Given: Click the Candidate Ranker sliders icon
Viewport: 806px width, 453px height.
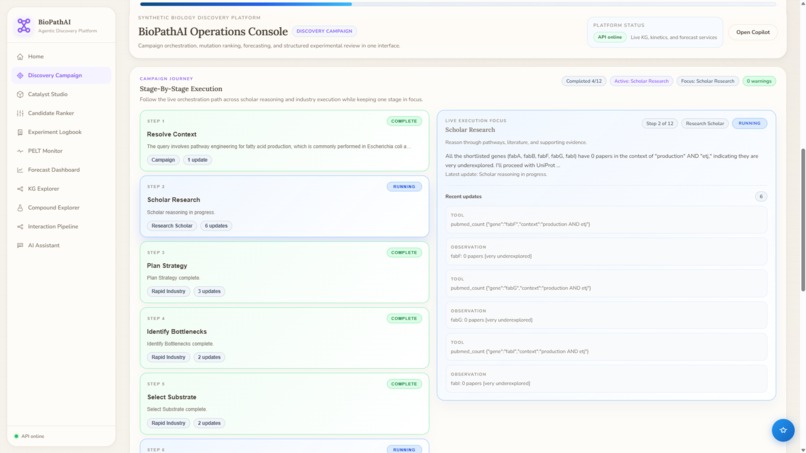Looking at the screenshot, I should coord(20,113).
